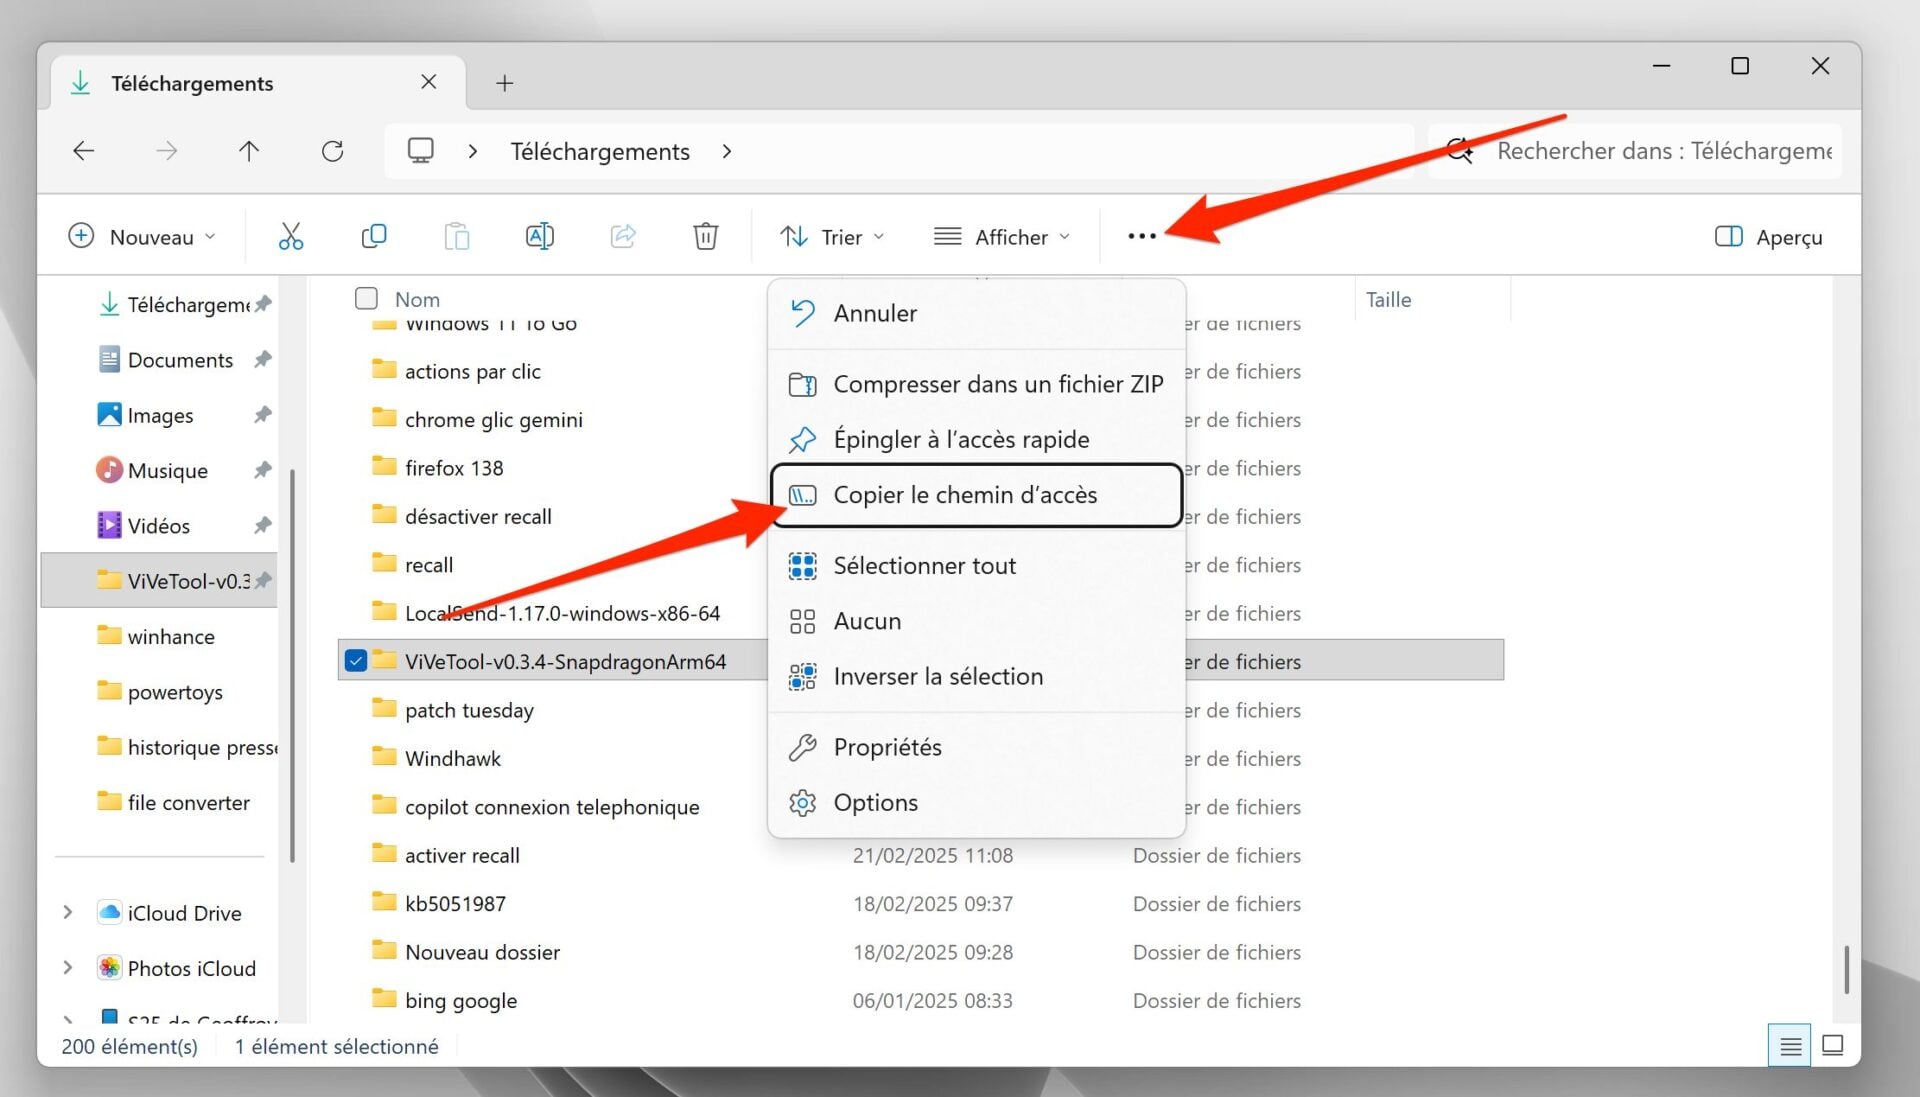Viewport: 1920px width, 1097px height.
Task: Cut the selected folder using scissors icon
Action: (290, 236)
